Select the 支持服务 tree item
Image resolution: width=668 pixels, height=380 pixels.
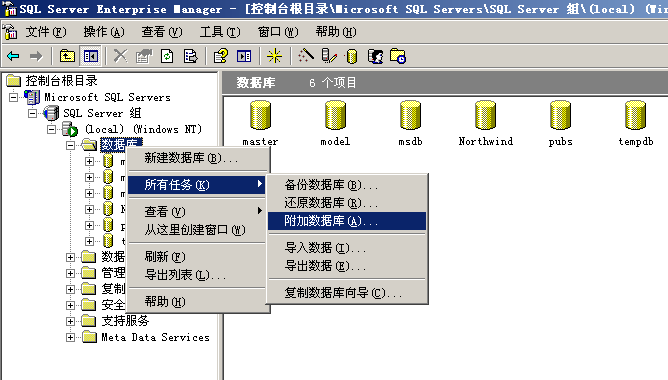125,321
